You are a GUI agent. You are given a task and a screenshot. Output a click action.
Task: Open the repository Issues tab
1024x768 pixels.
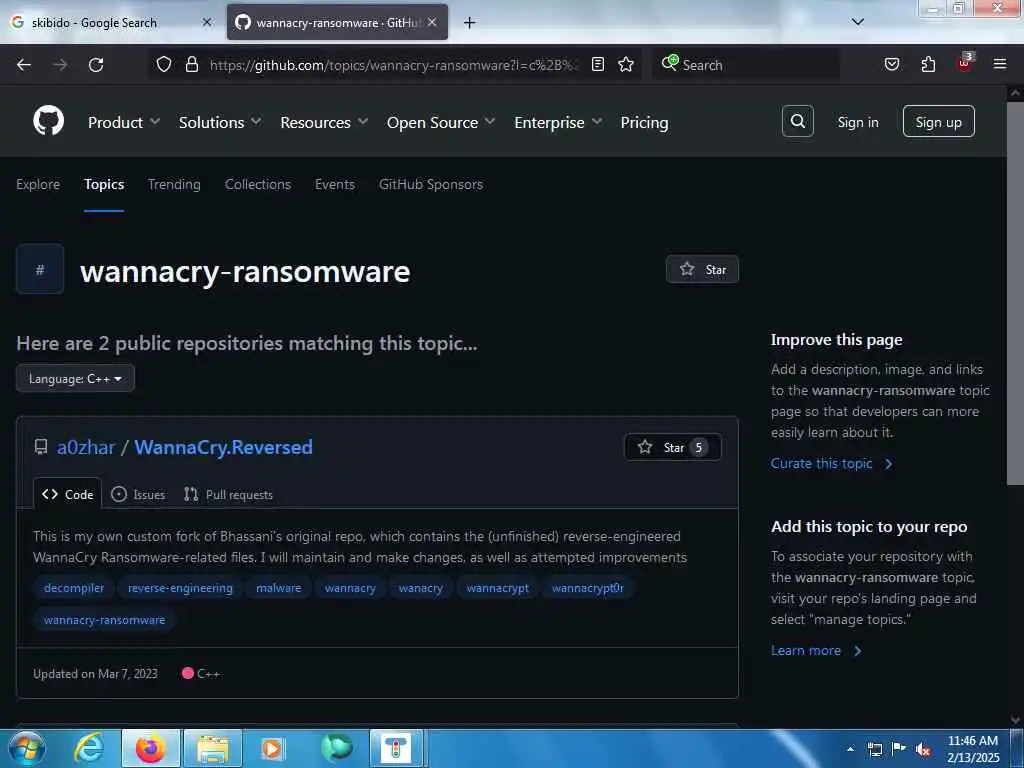pos(138,494)
